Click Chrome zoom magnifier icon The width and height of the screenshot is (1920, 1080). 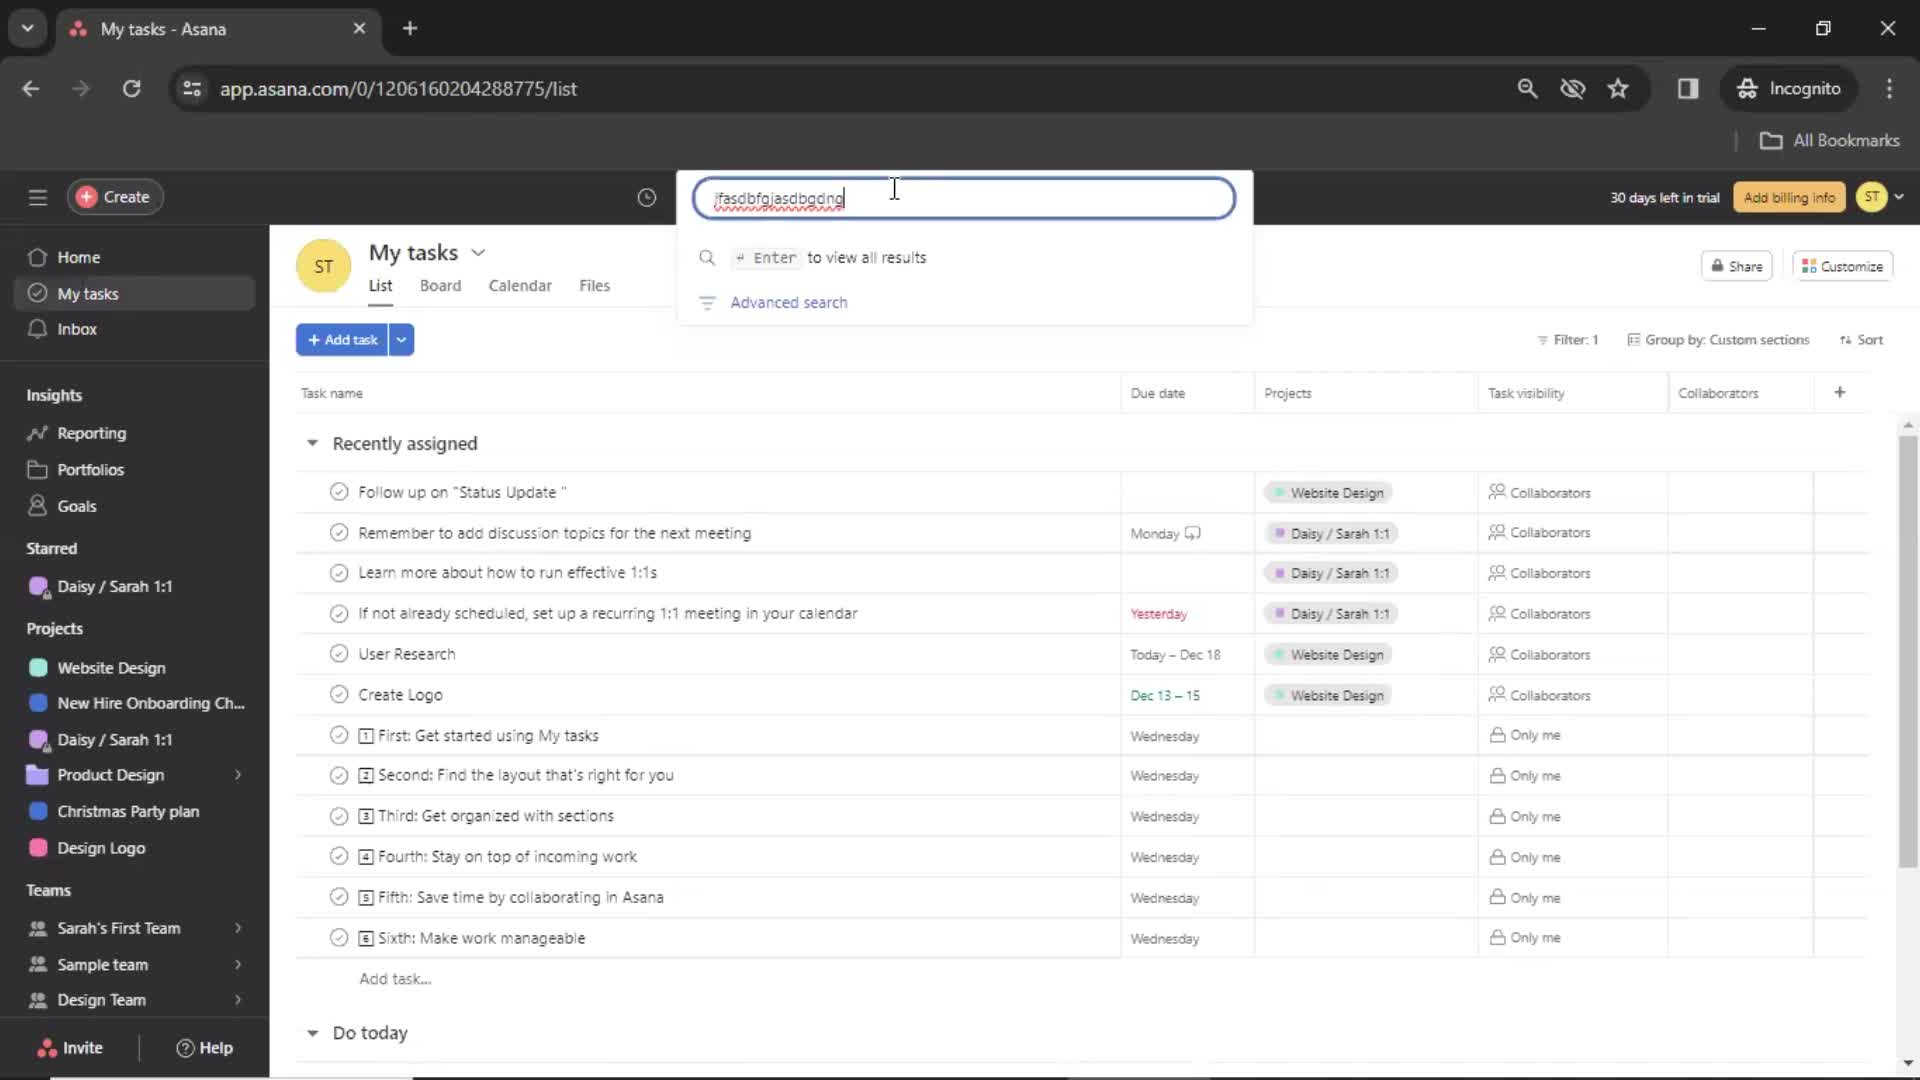1527,89
